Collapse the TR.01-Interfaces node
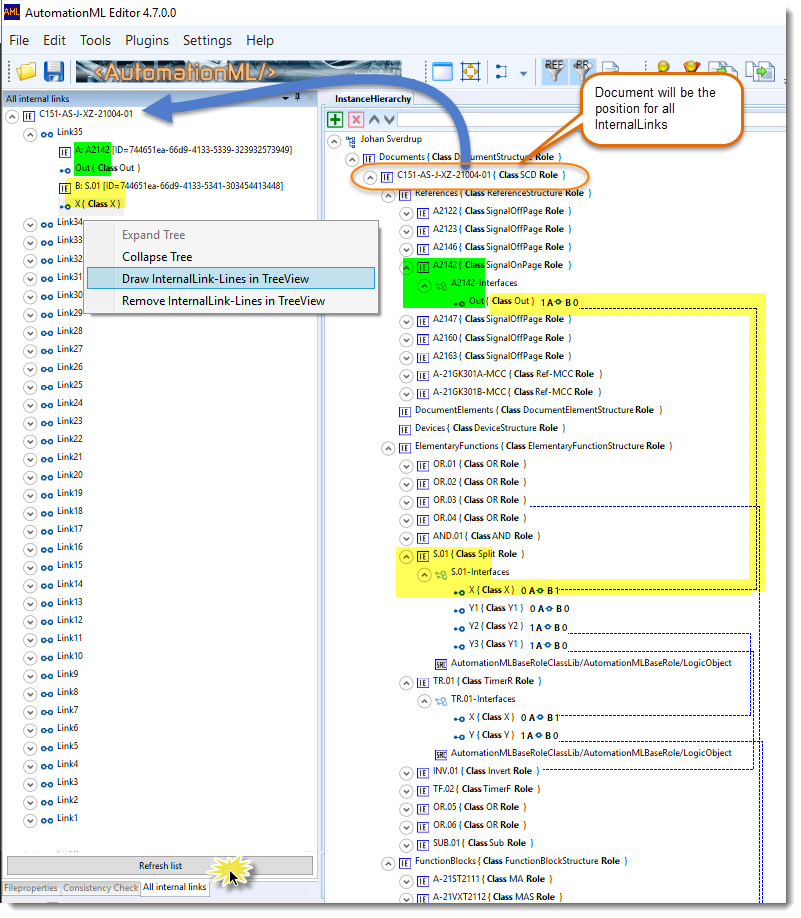Screen dimensions: 801x918 (424, 701)
